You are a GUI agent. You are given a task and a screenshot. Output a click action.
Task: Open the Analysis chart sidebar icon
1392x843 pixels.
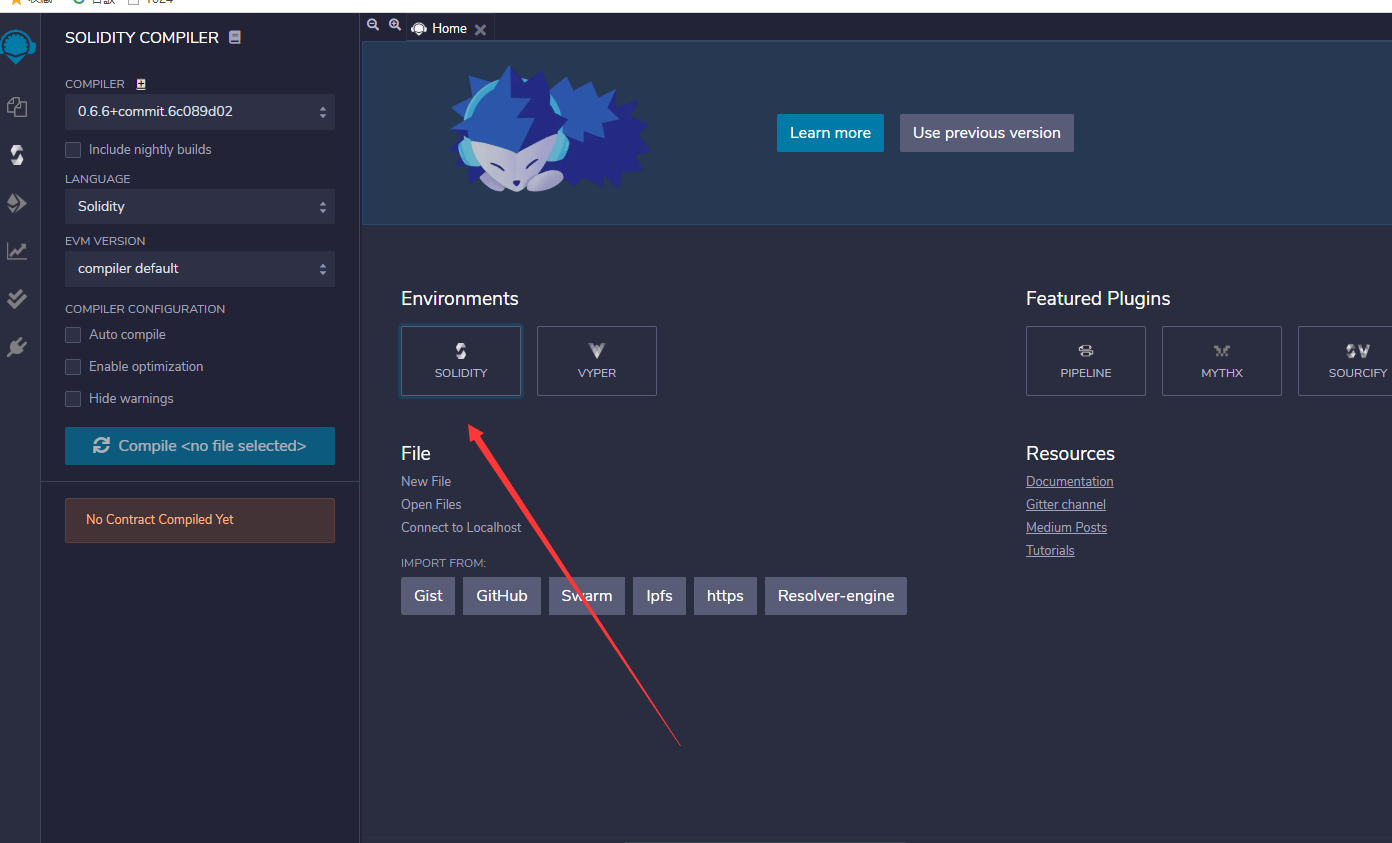(x=17, y=251)
